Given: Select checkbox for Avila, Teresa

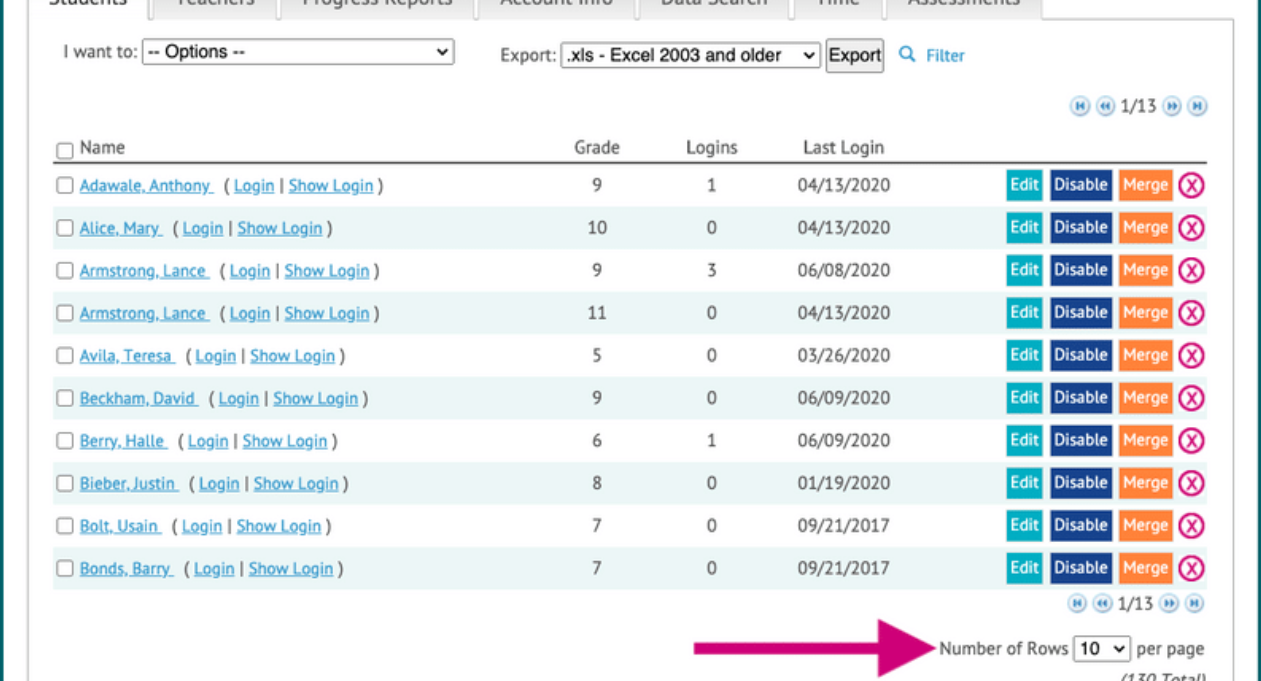Looking at the screenshot, I should [65, 356].
